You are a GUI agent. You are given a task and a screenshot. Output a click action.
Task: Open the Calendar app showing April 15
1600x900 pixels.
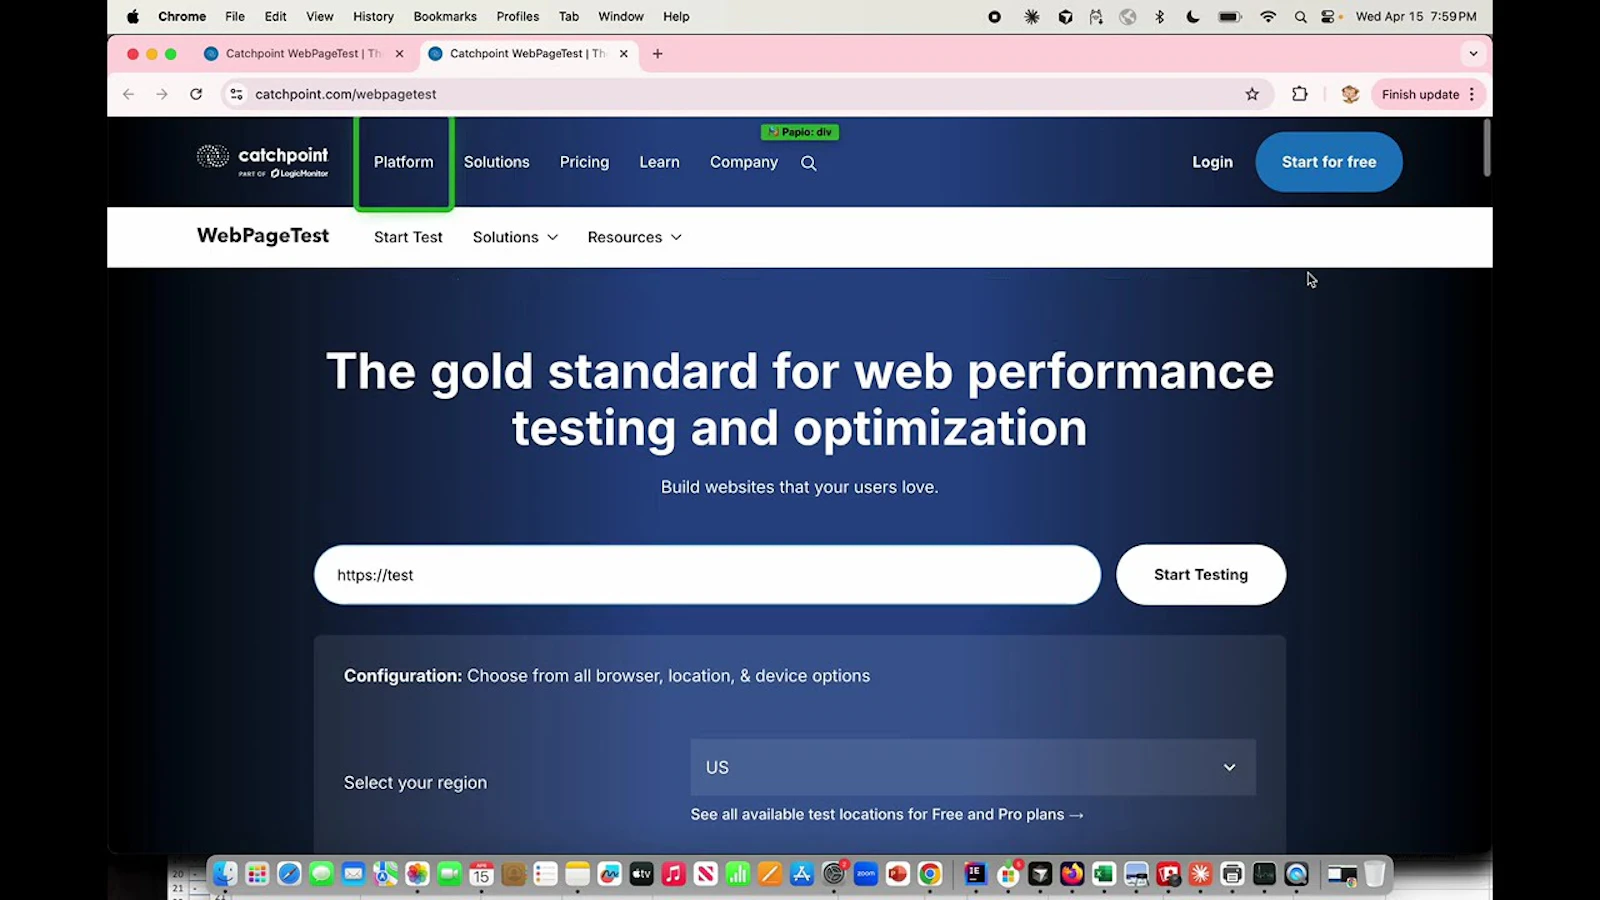pyautogui.click(x=481, y=874)
